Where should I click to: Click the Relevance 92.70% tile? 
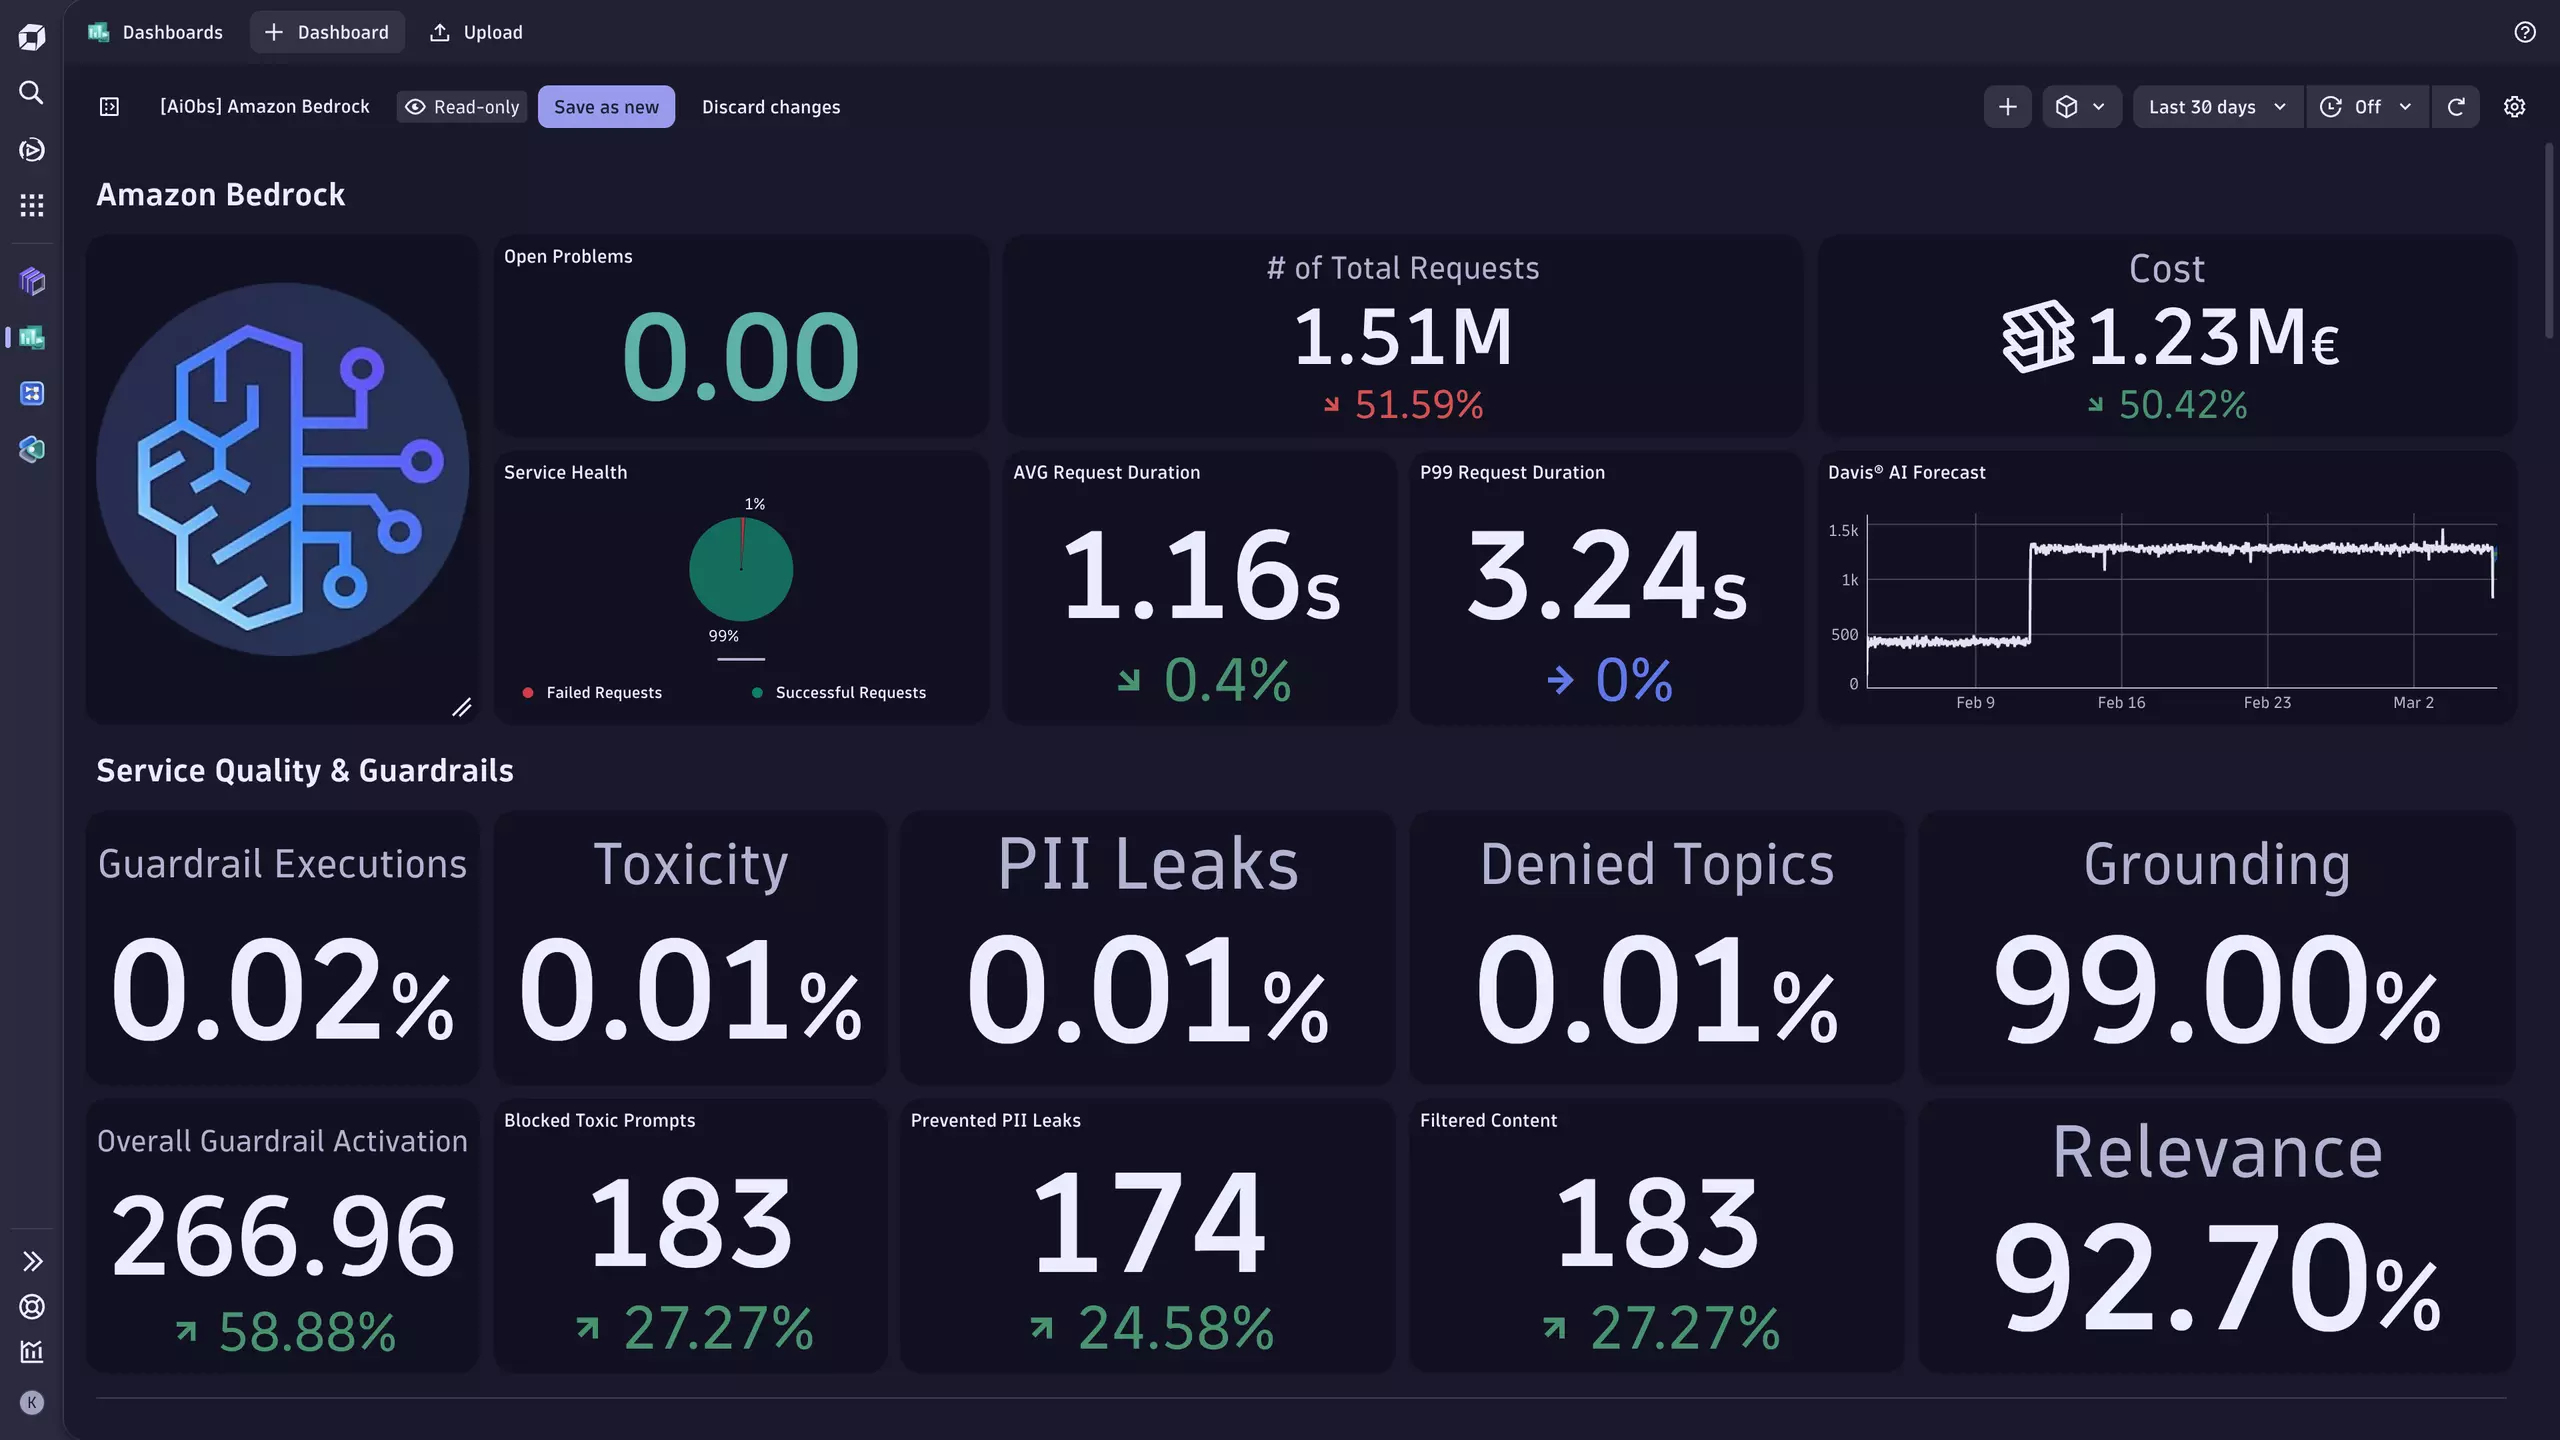pyautogui.click(x=2217, y=1236)
